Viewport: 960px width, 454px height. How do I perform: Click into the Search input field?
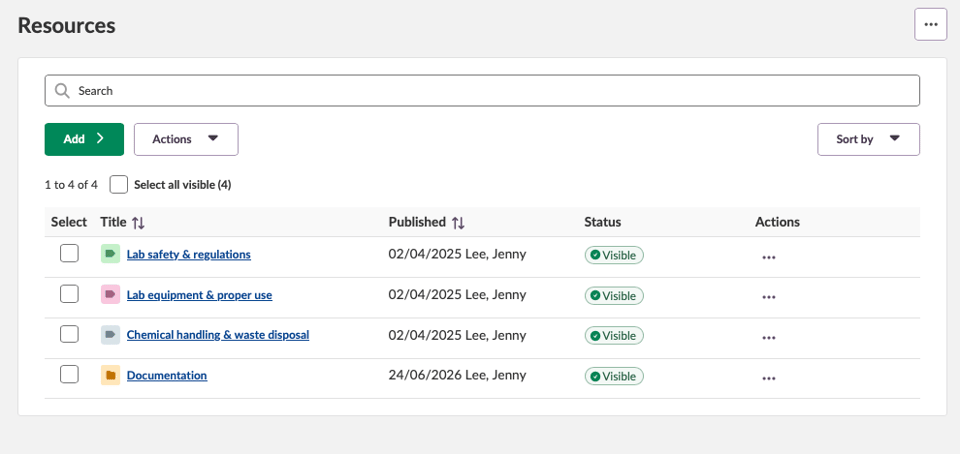[482, 91]
